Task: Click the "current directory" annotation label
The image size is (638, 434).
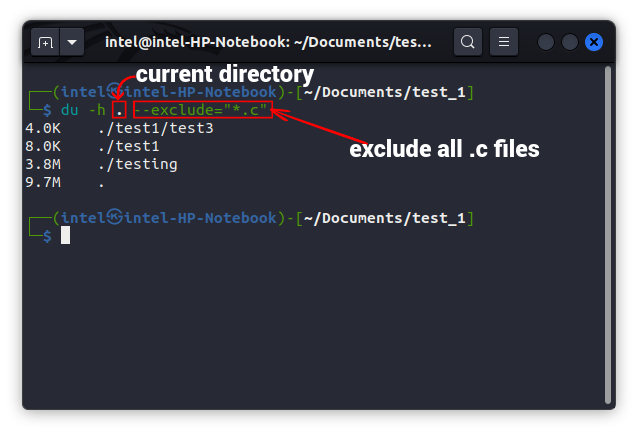Action: click(224, 74)
